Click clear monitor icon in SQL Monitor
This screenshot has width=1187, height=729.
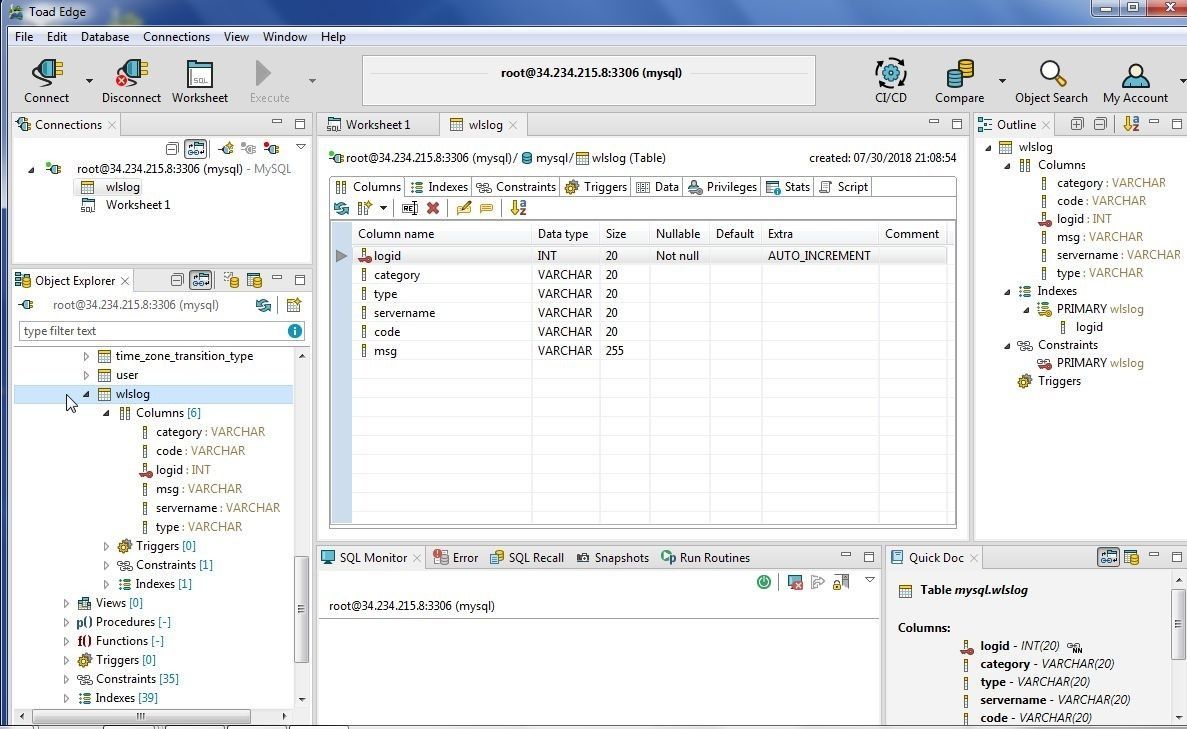pyautogui.click(x=795, y=581)
